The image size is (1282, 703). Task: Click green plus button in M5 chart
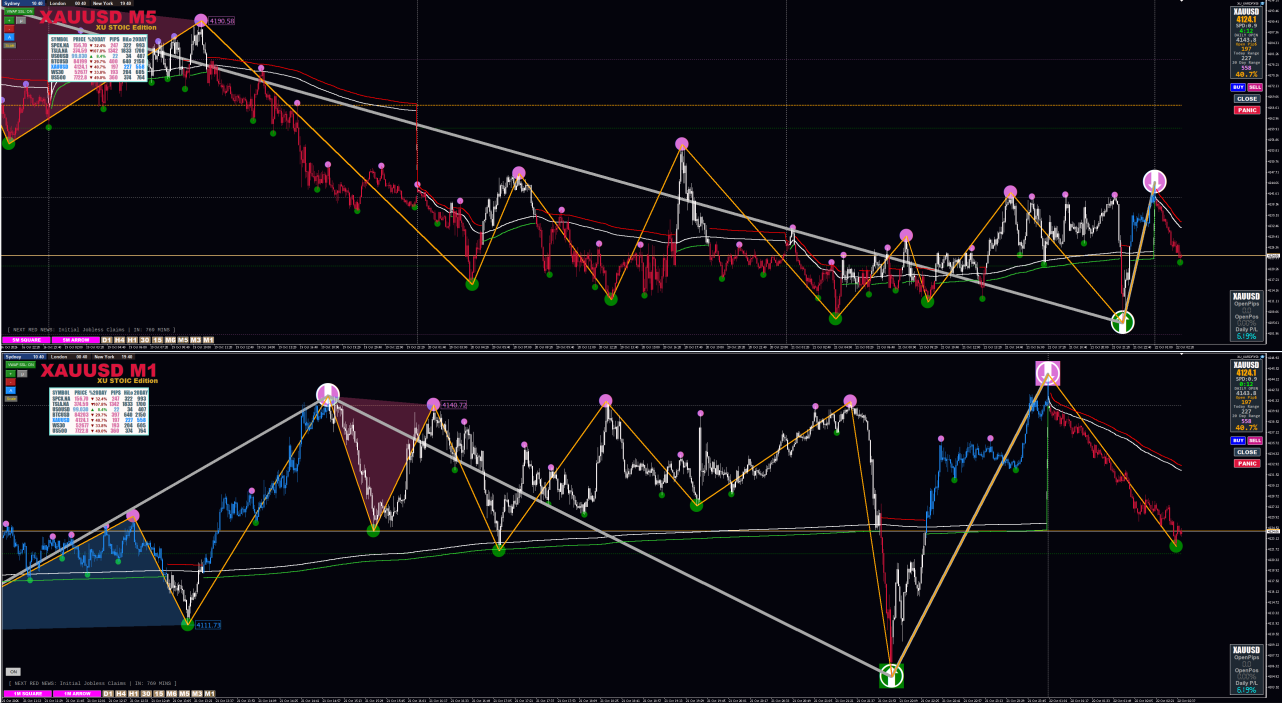click(x=9, y=19)
